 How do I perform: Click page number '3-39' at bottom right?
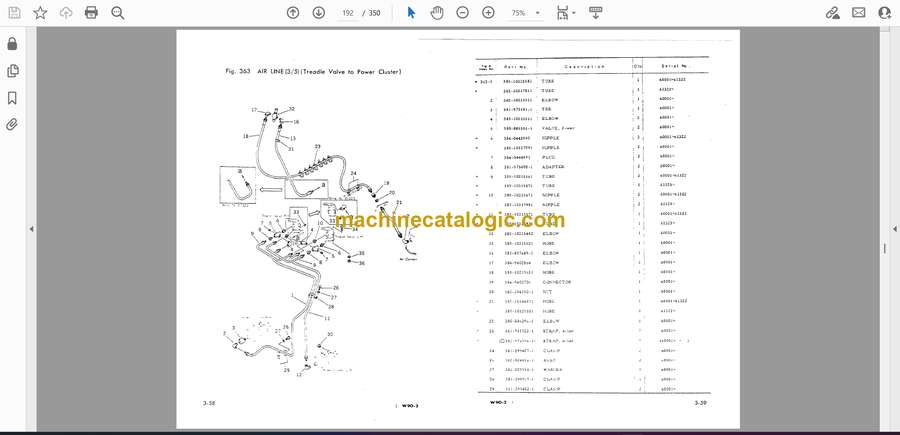(x=700, y=402)
